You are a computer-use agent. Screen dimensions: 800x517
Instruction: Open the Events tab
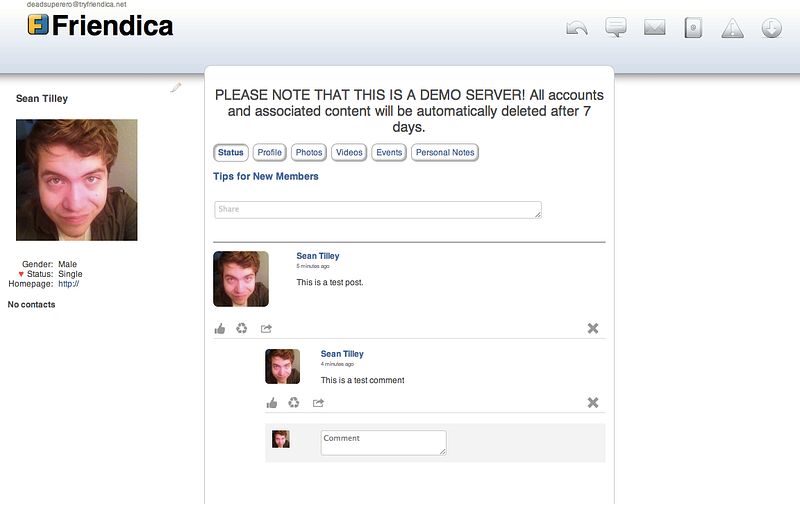(389, 152)
